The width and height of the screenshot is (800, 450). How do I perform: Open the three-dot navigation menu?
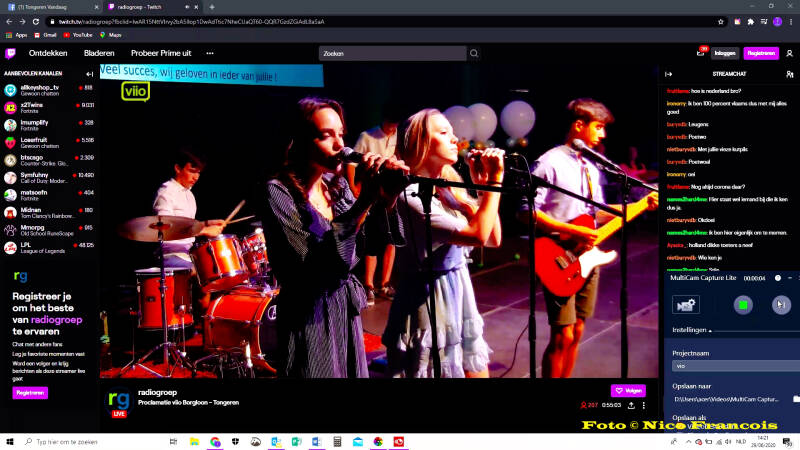tap(210, 53)
